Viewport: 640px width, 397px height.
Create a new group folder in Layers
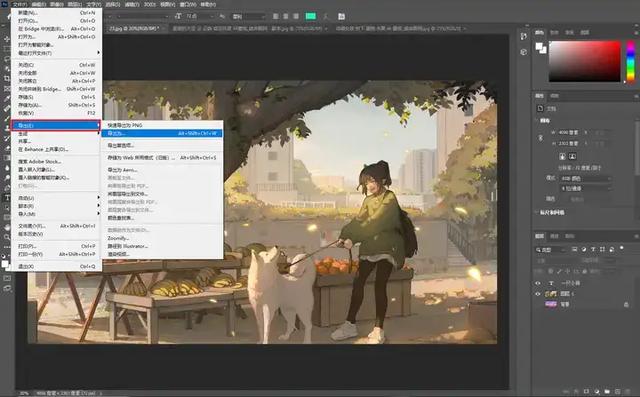click(x=607, y=391)
